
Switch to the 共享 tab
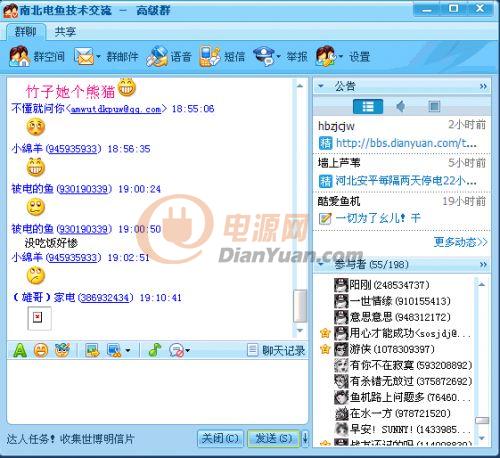pyautogui.click(x=65, y=32)
